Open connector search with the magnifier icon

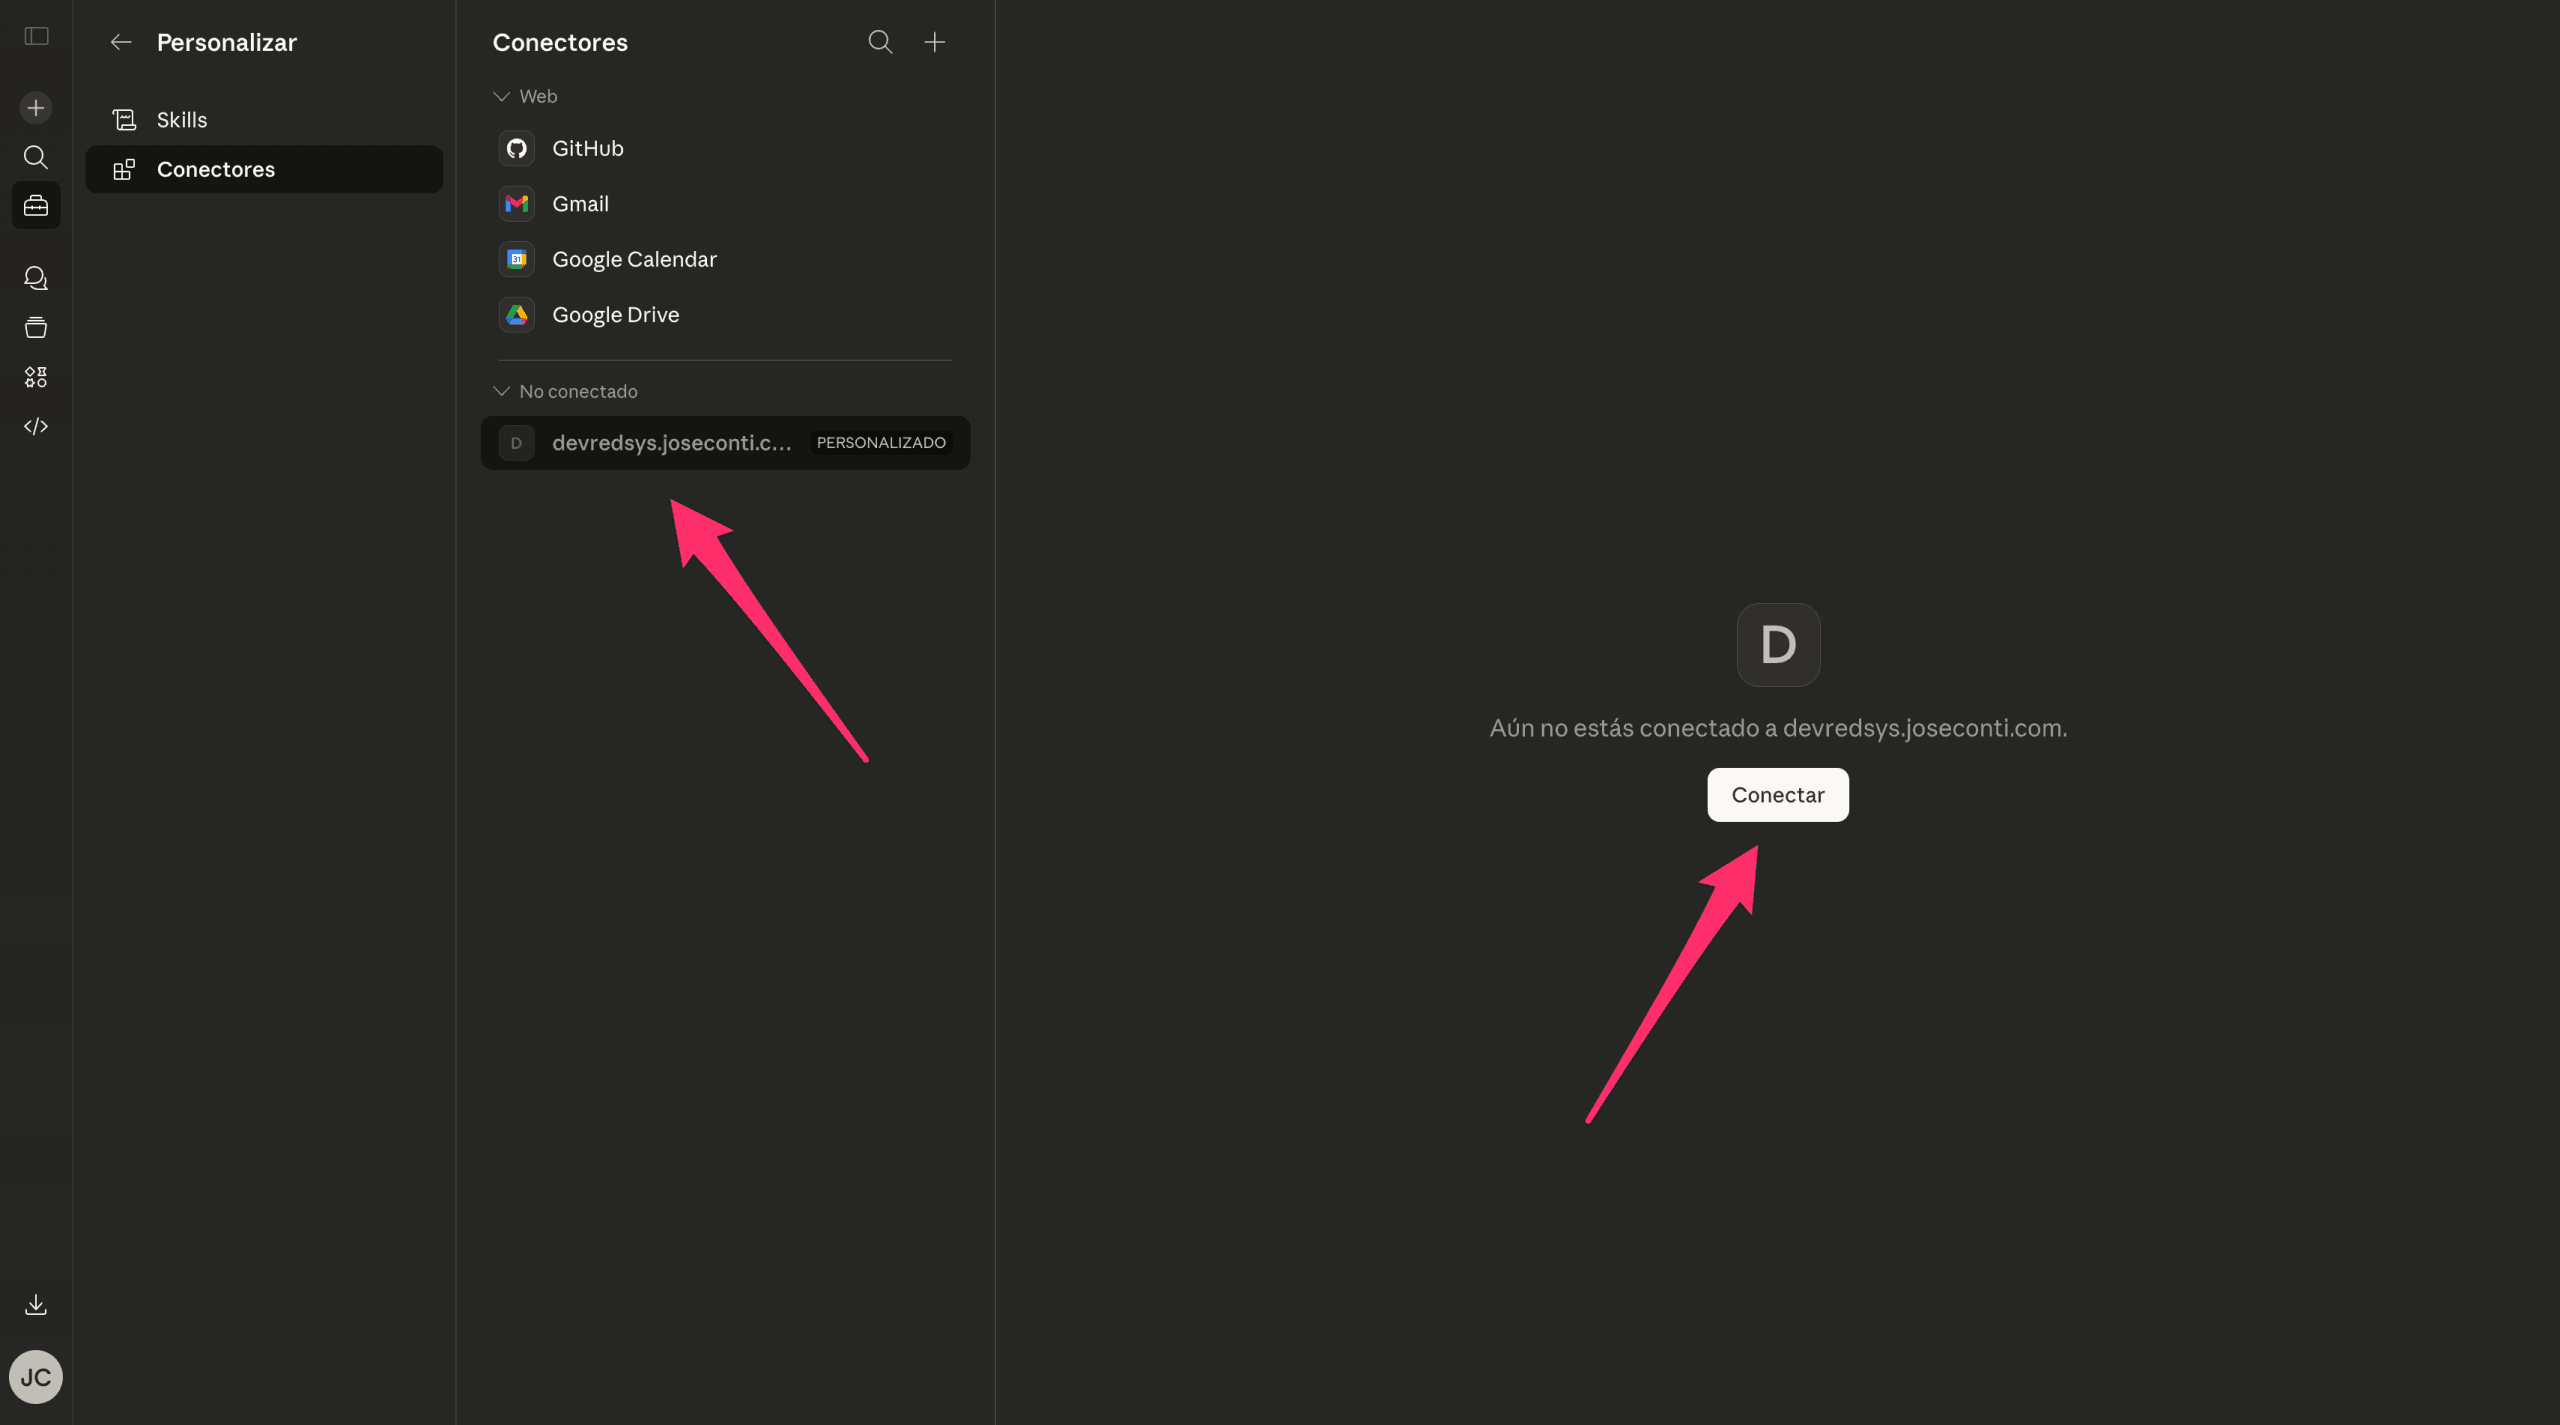880,42
